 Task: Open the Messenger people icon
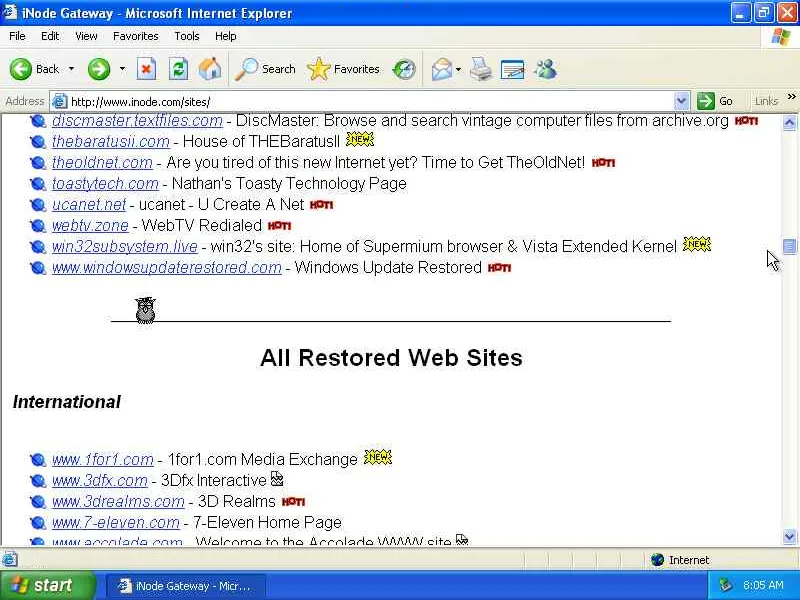[x=545, y=69]
